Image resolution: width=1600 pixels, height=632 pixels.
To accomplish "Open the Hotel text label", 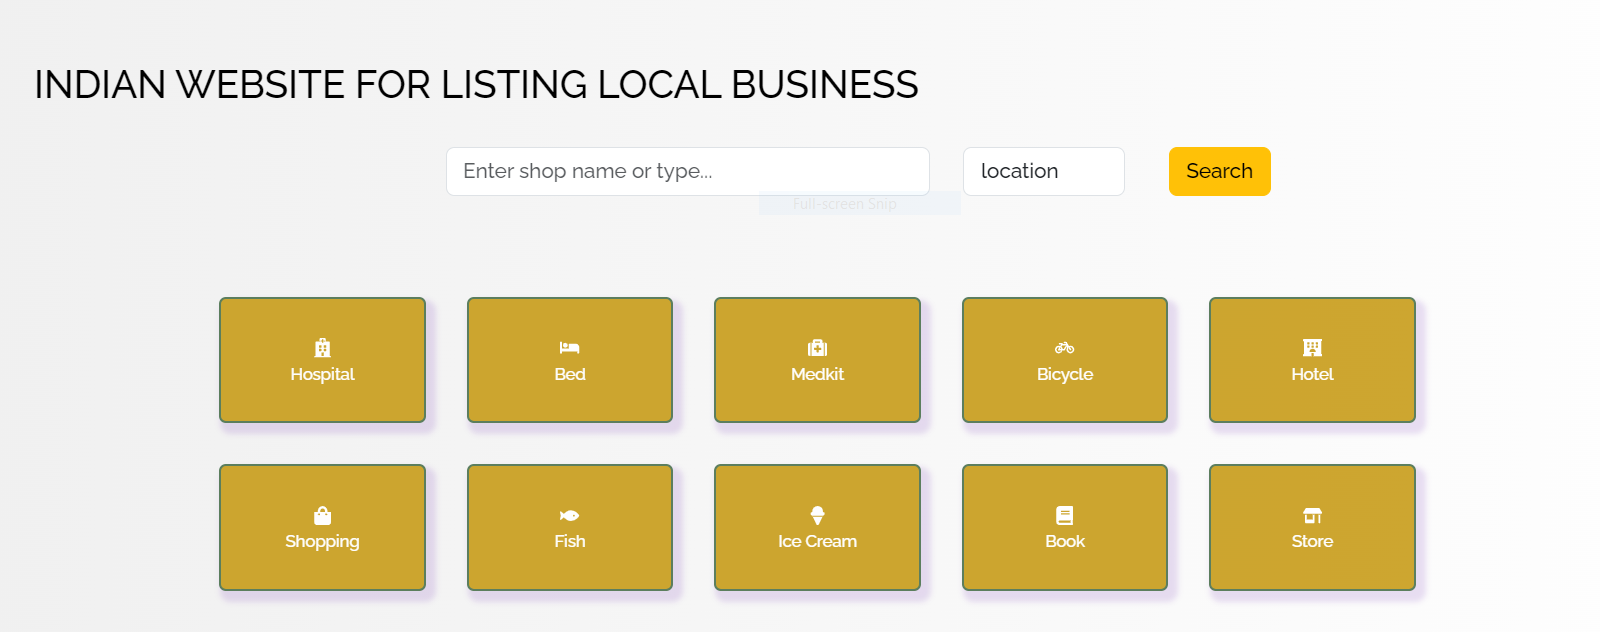I will 1312,374.
